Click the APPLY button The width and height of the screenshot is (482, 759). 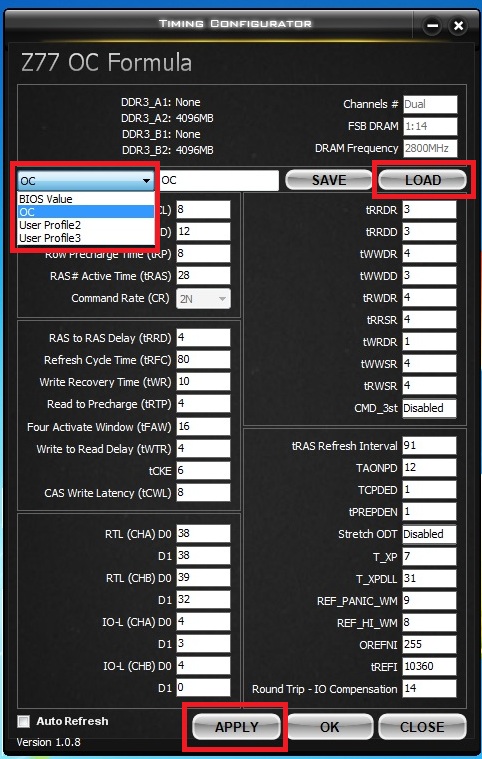[237, 727]
